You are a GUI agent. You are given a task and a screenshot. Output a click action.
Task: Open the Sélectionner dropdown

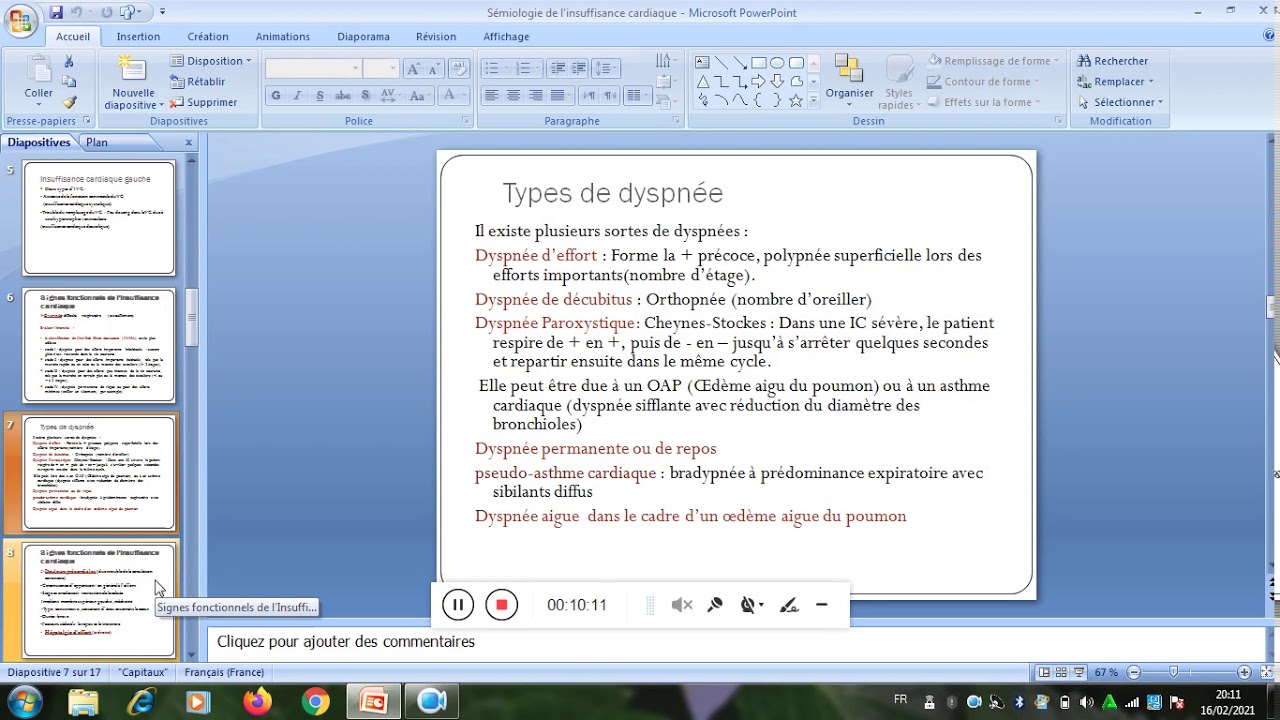(1121, 102)
